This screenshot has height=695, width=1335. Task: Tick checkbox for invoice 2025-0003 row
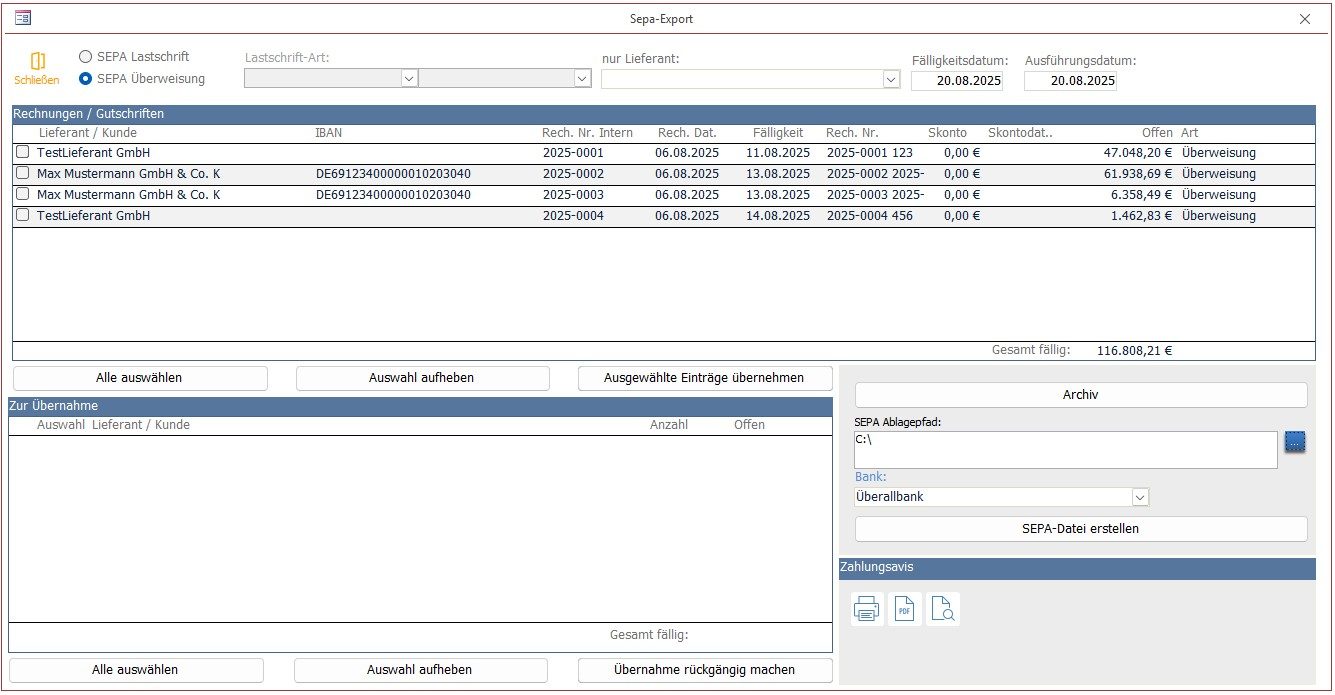(x=23, y=195)
